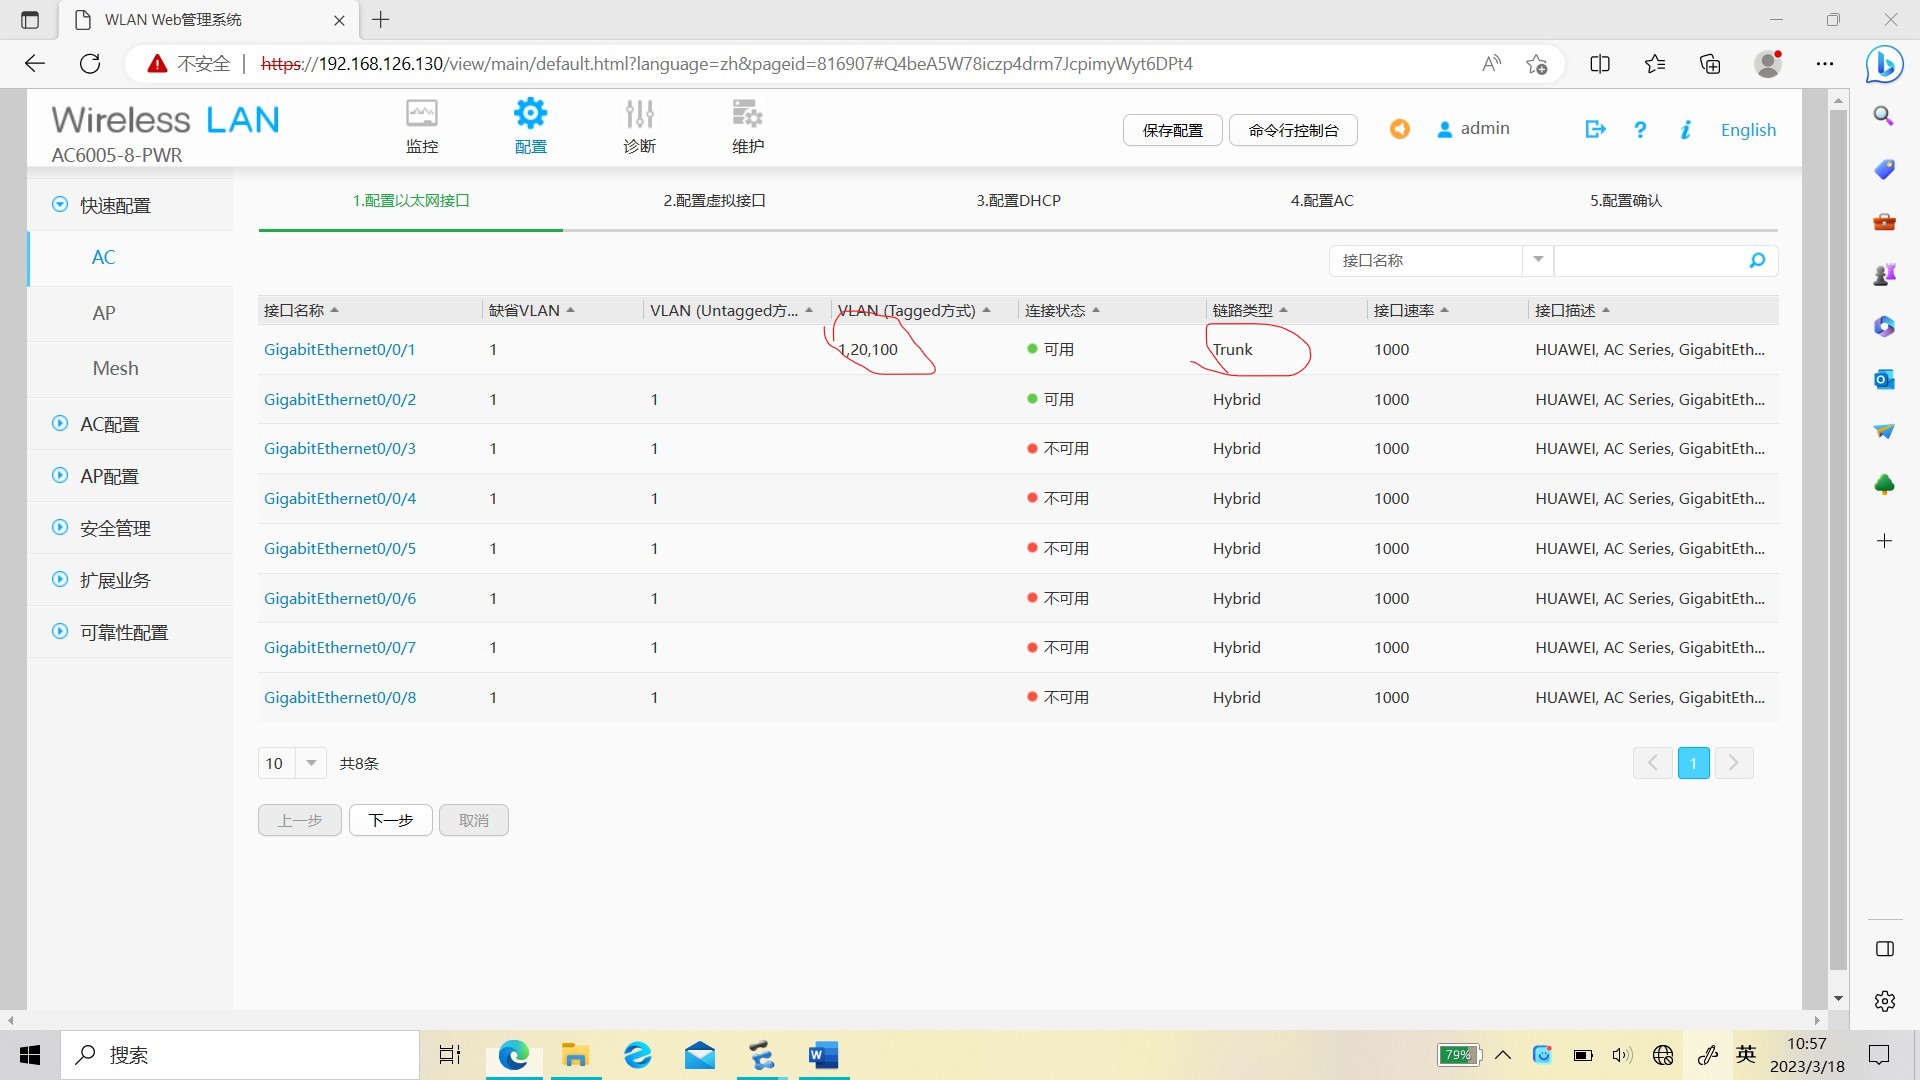
Task: Click the 下一步 next button
Action: click(x=390, y=820)
